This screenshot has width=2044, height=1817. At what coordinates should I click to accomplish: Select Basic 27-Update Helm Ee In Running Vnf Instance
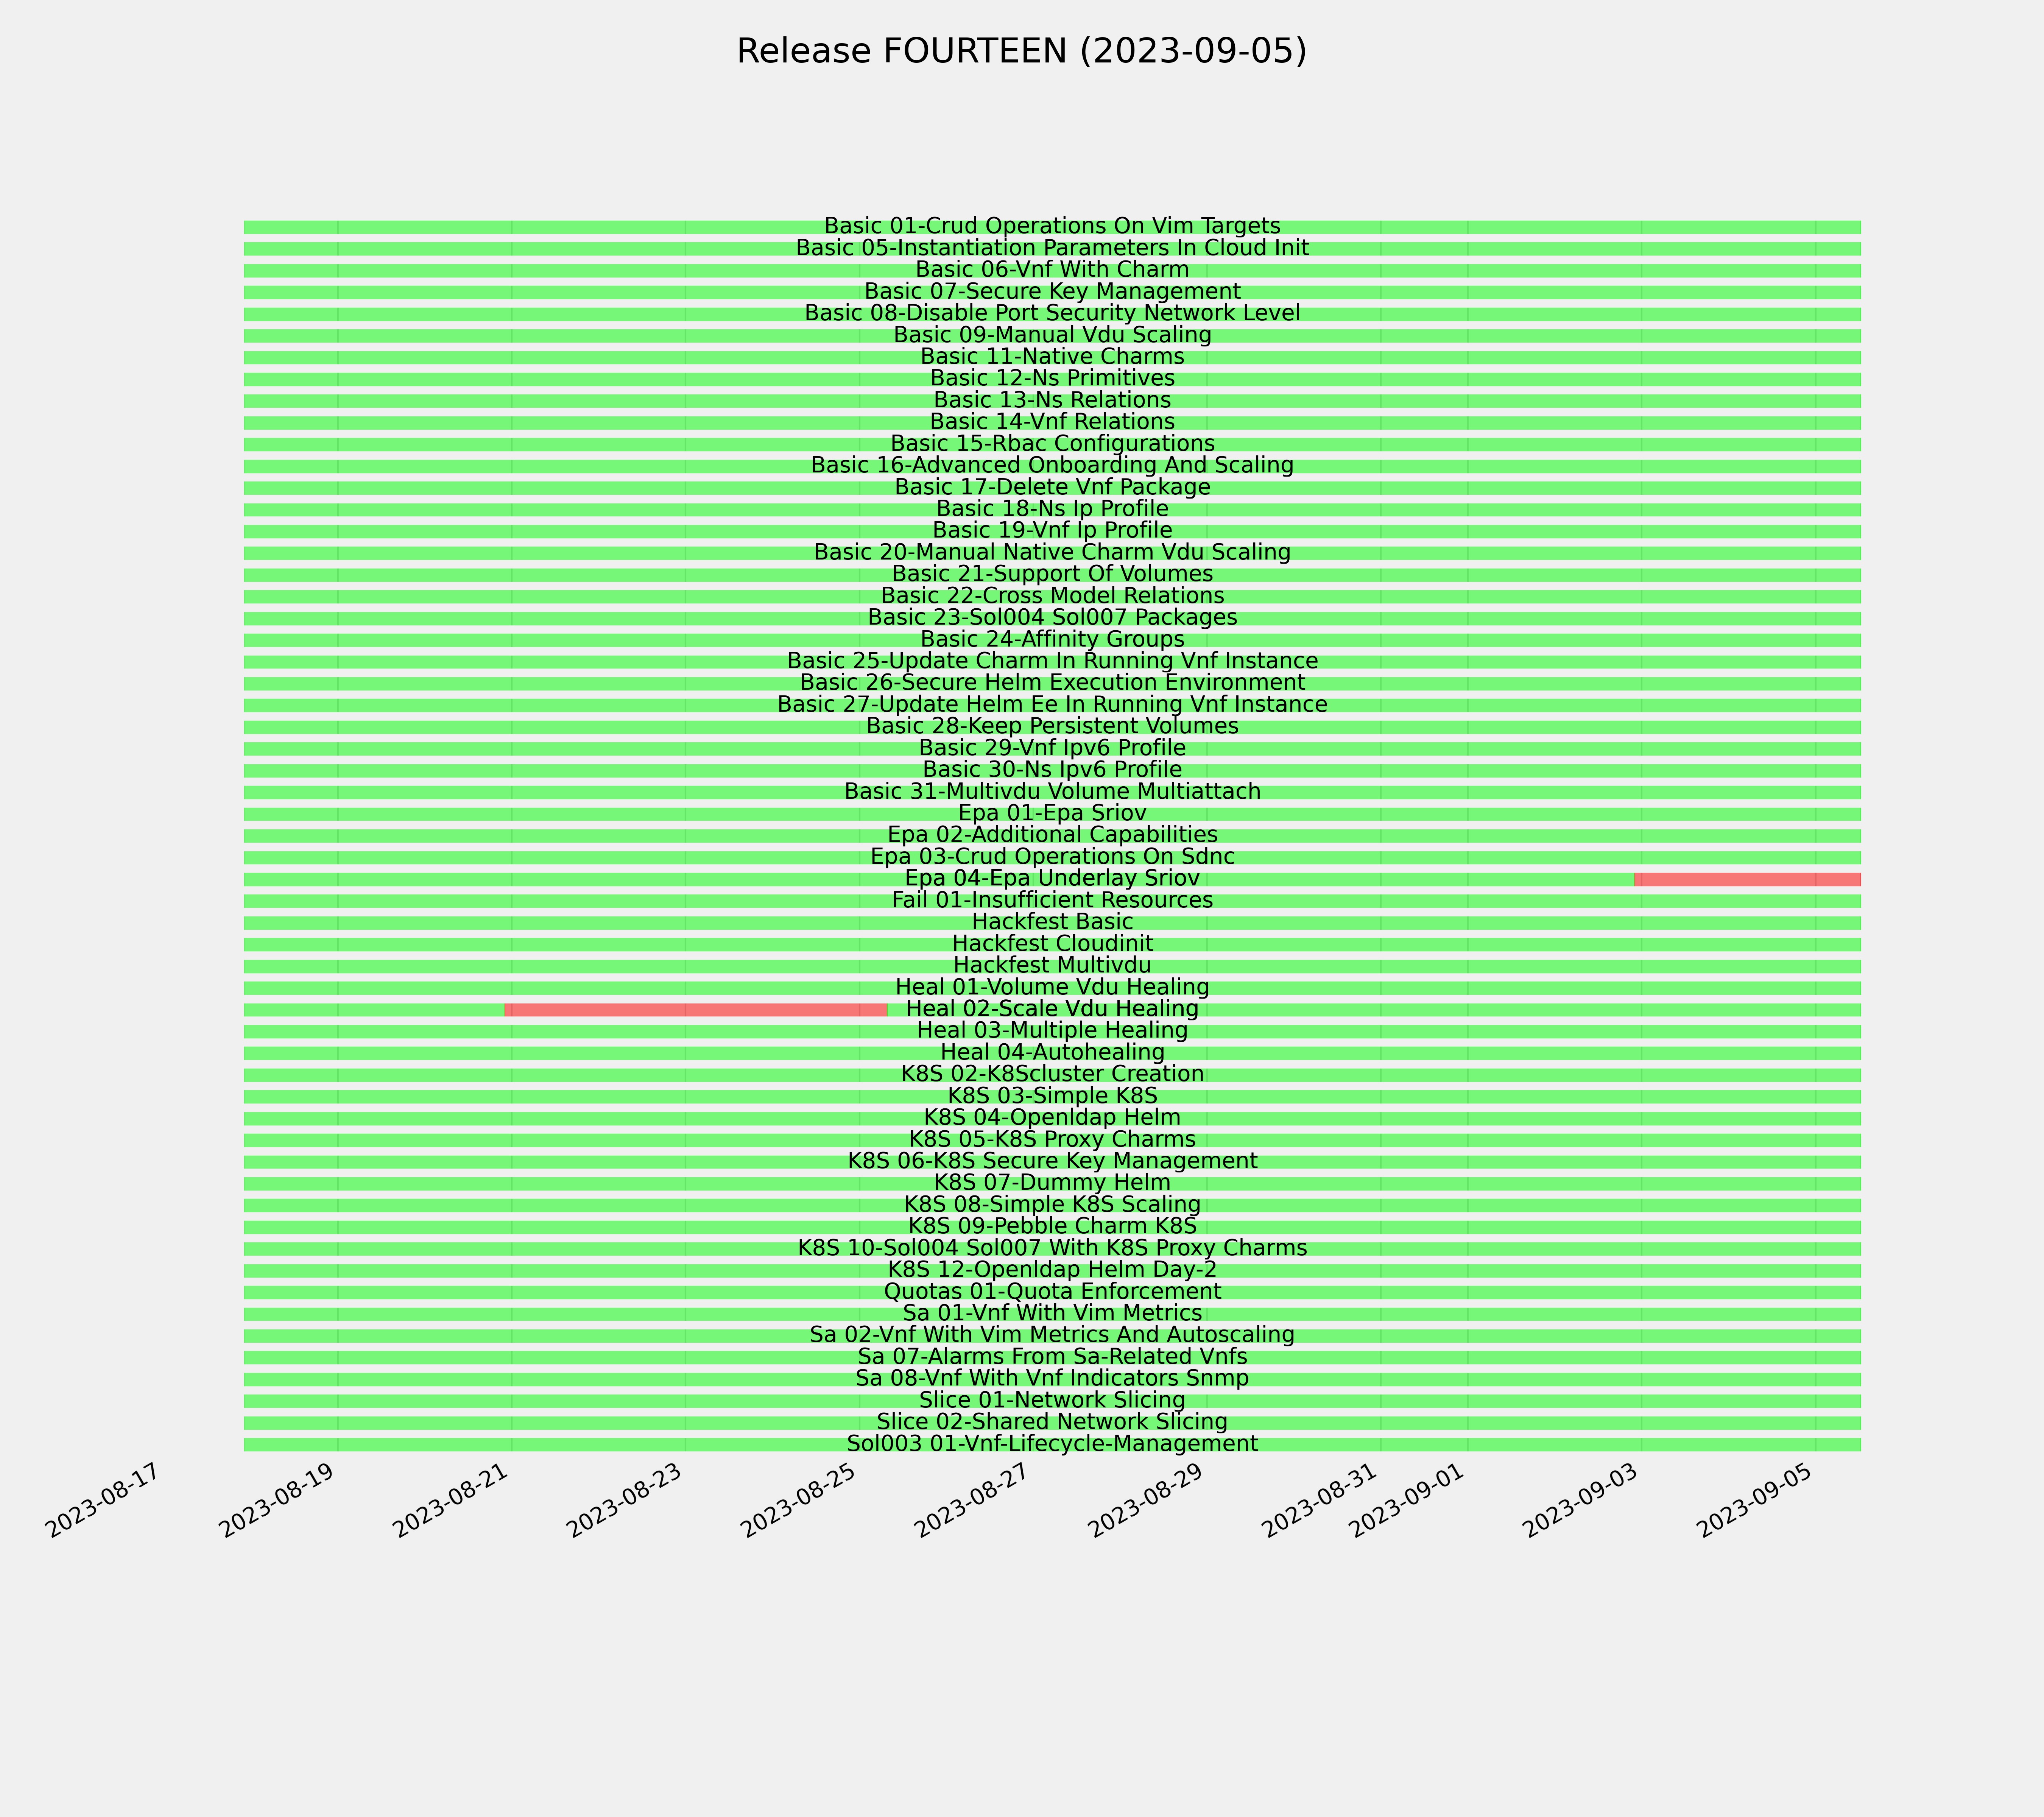[1052, 705]
